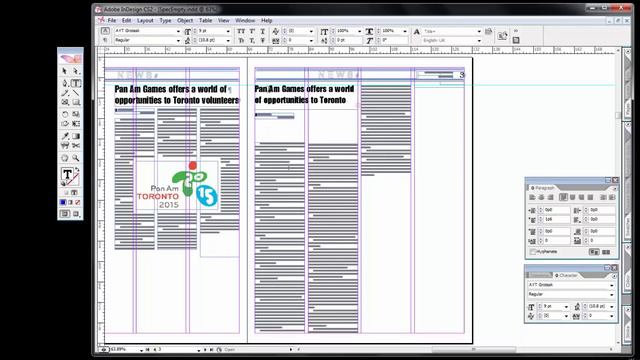Image resolution: width=640 pixels, height=360 pixels.
Task: Click the Apply Color blue swatch
Action: click(x=63, y=202)
